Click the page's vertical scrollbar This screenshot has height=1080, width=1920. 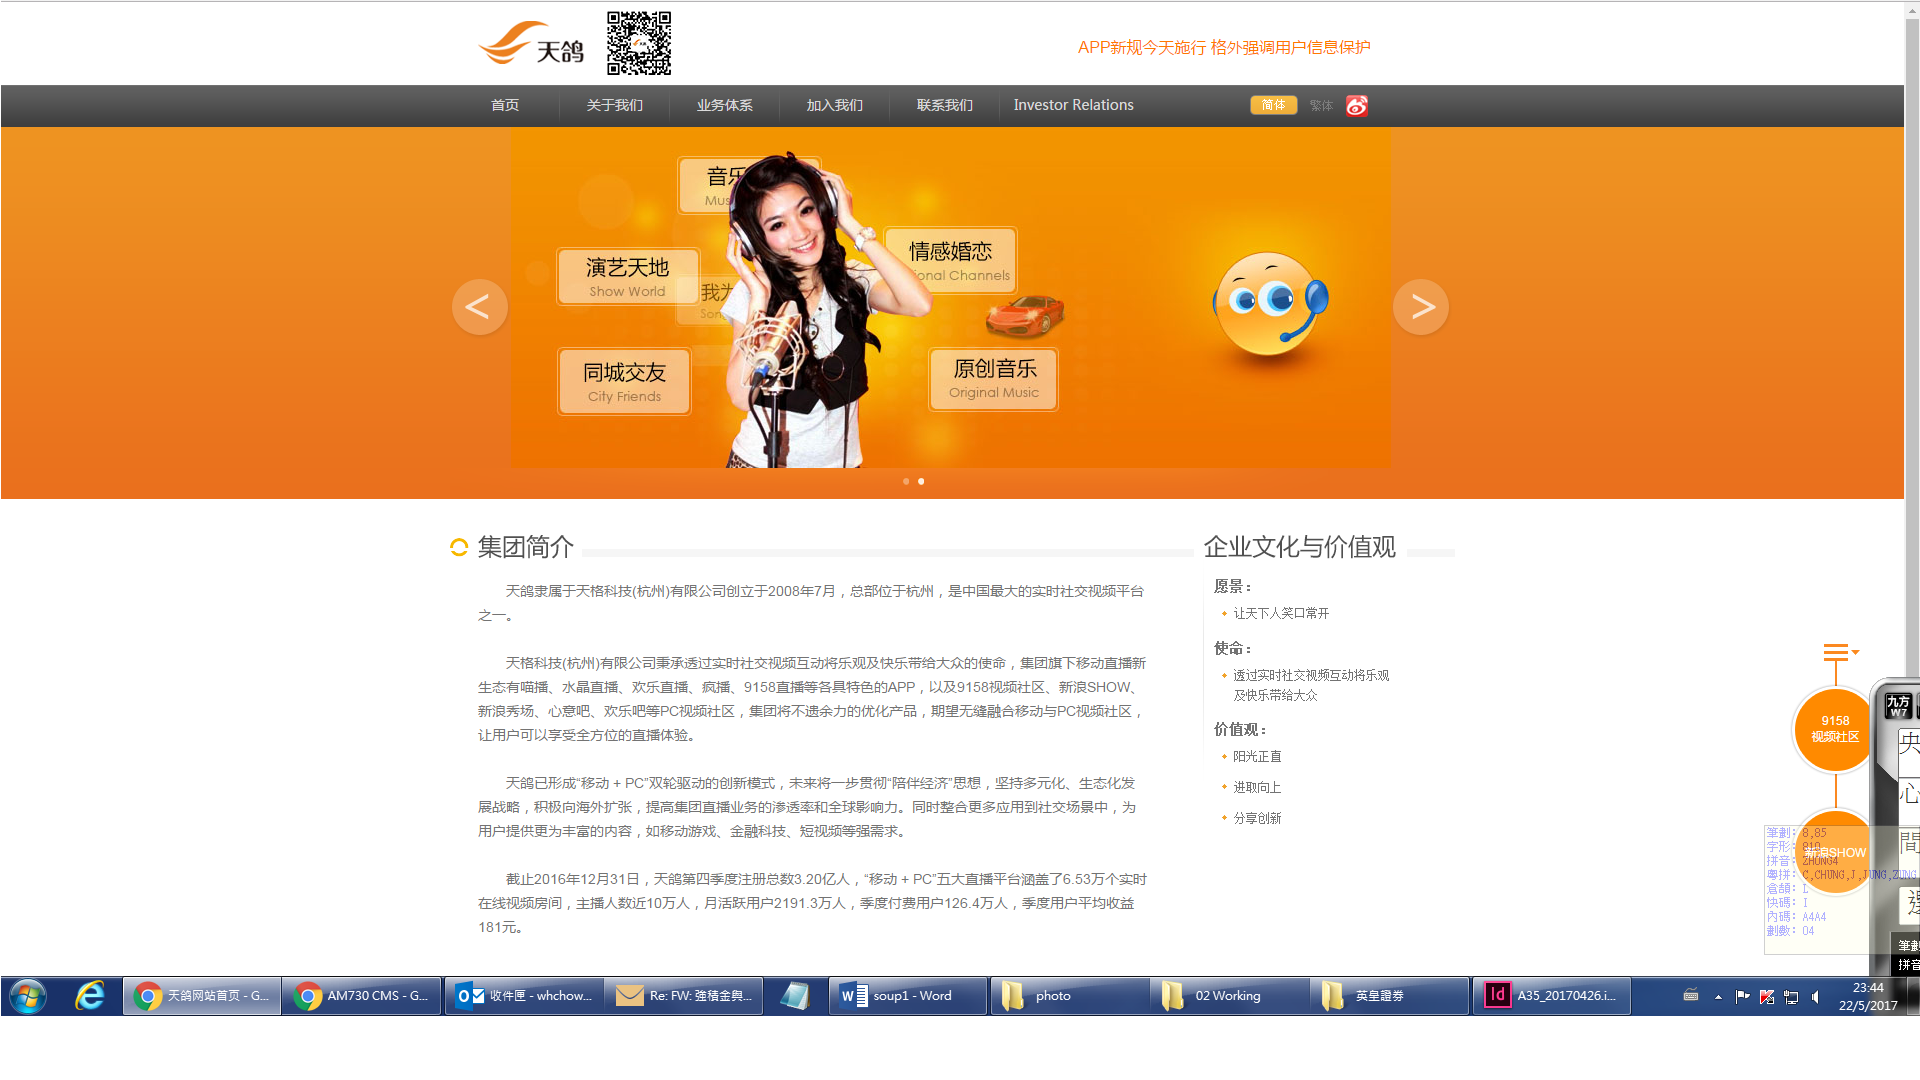(x=1911, y=400)
